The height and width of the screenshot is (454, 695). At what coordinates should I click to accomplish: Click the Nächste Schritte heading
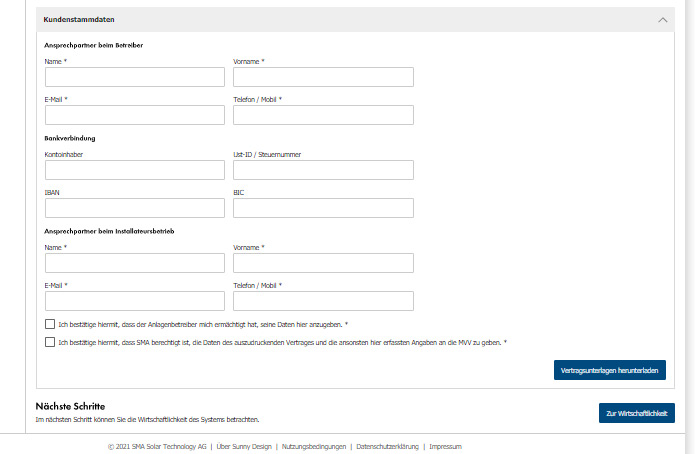point(70,406)
